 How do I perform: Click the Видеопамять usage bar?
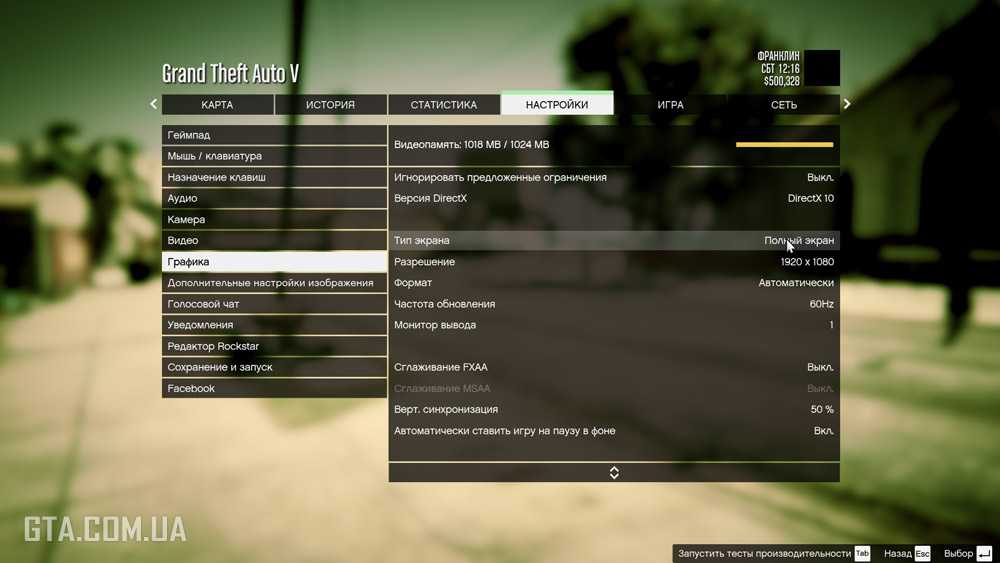[x=784, y=145]
